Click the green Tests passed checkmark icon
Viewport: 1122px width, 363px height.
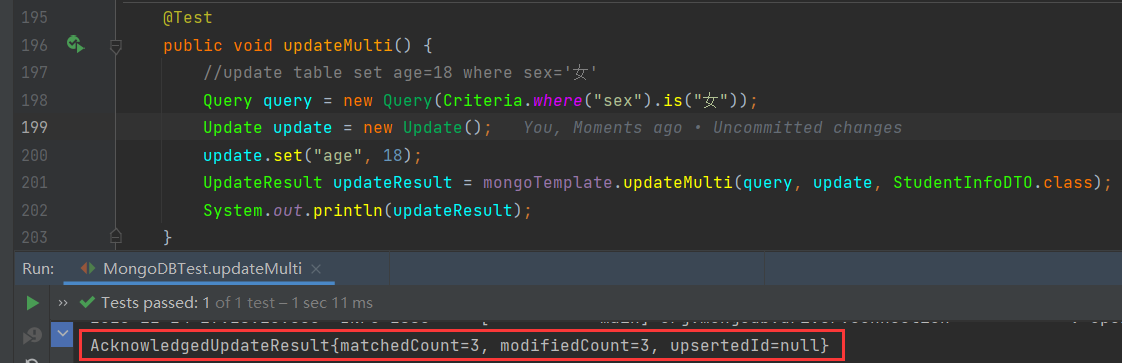(x=88, y=303)
